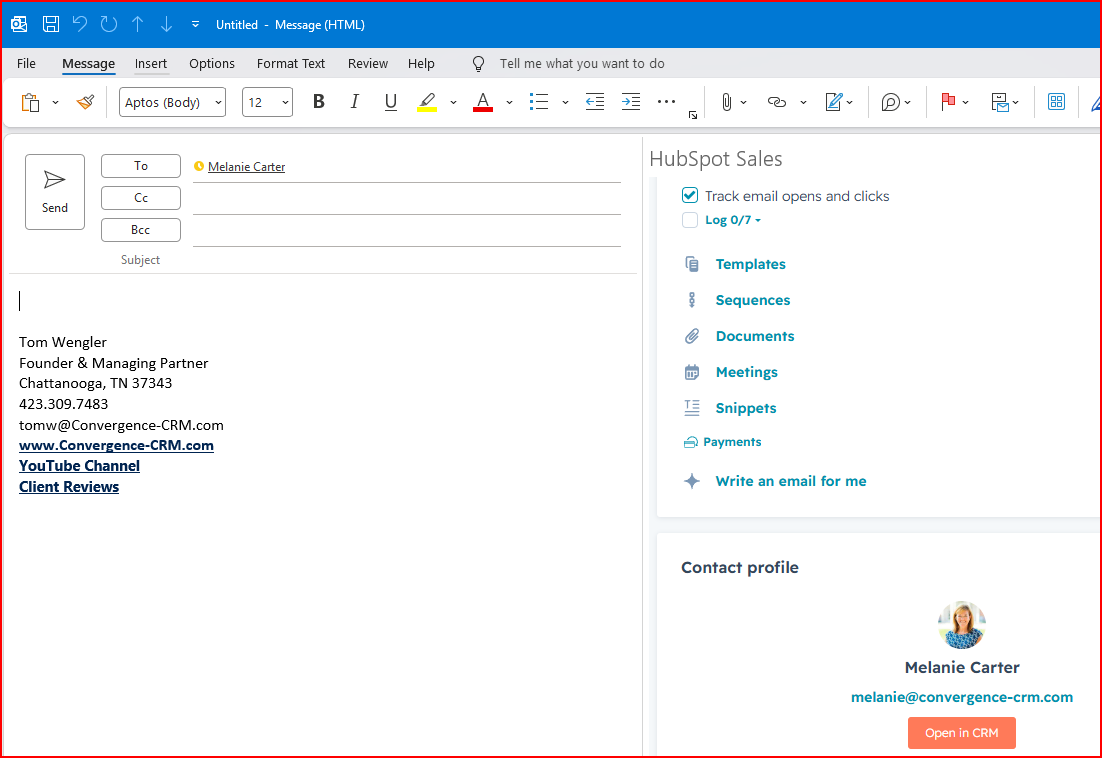Click the All Apps grid icon

pyautogui.click(x=1056, y=102)
